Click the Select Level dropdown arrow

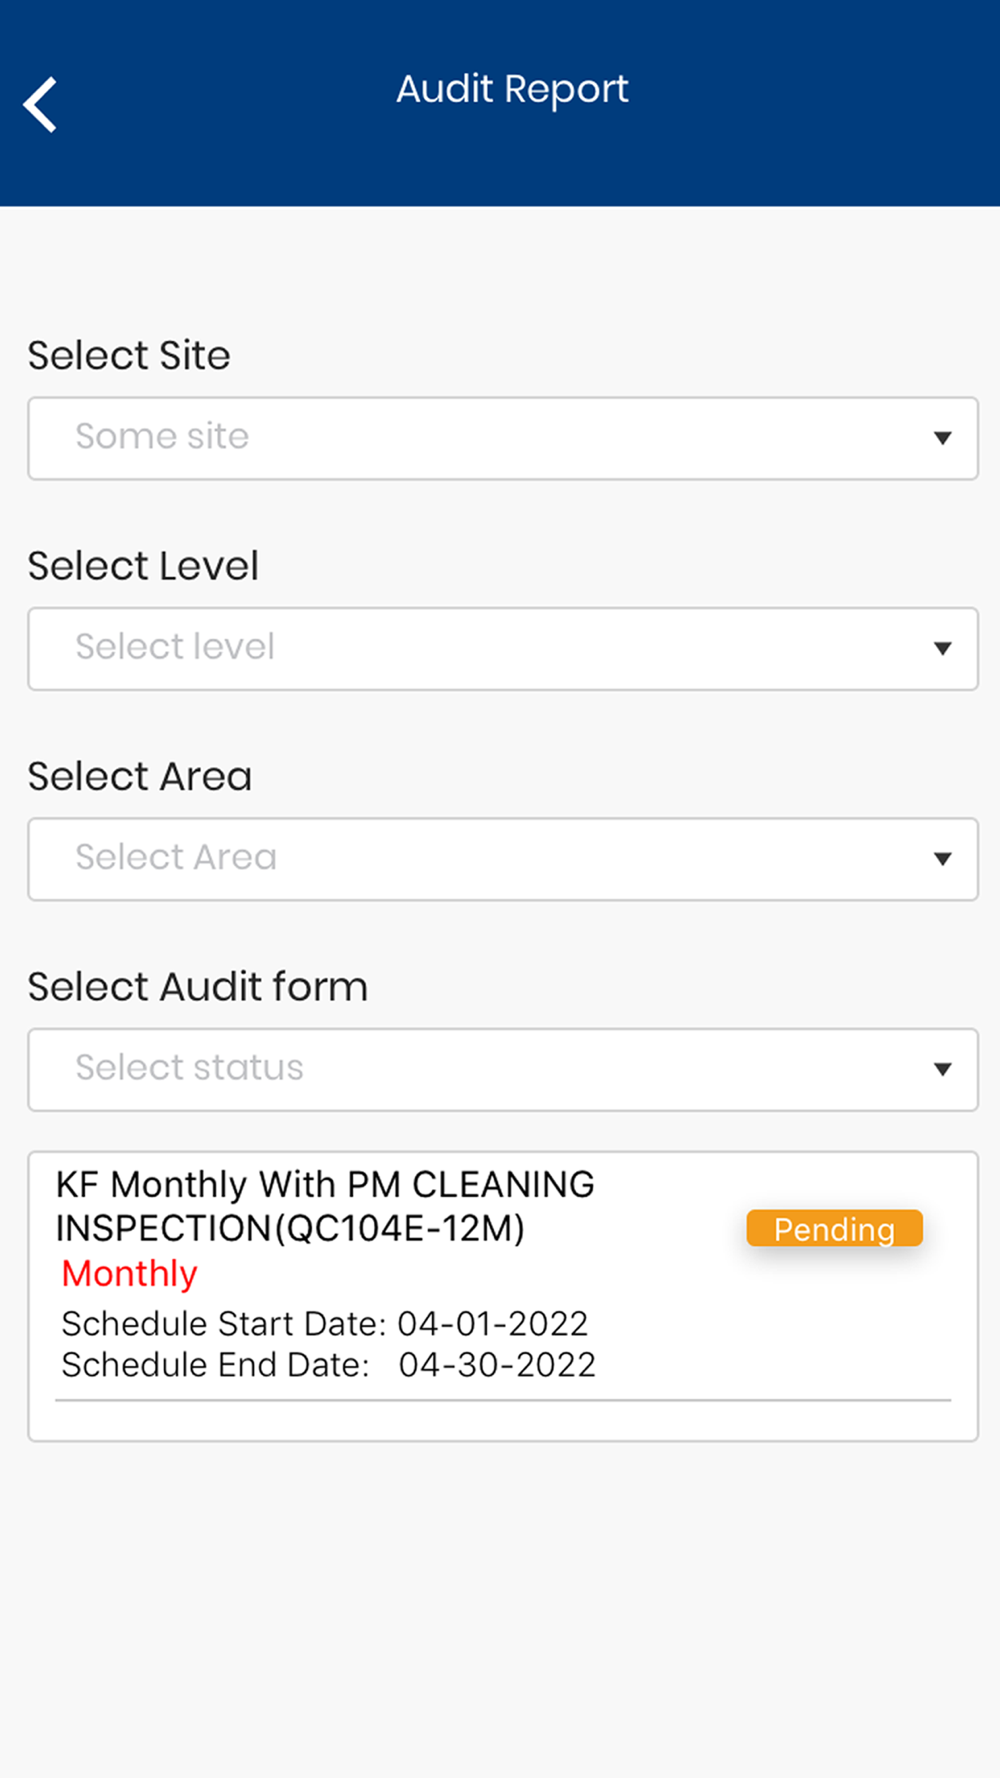click(942, 649)
